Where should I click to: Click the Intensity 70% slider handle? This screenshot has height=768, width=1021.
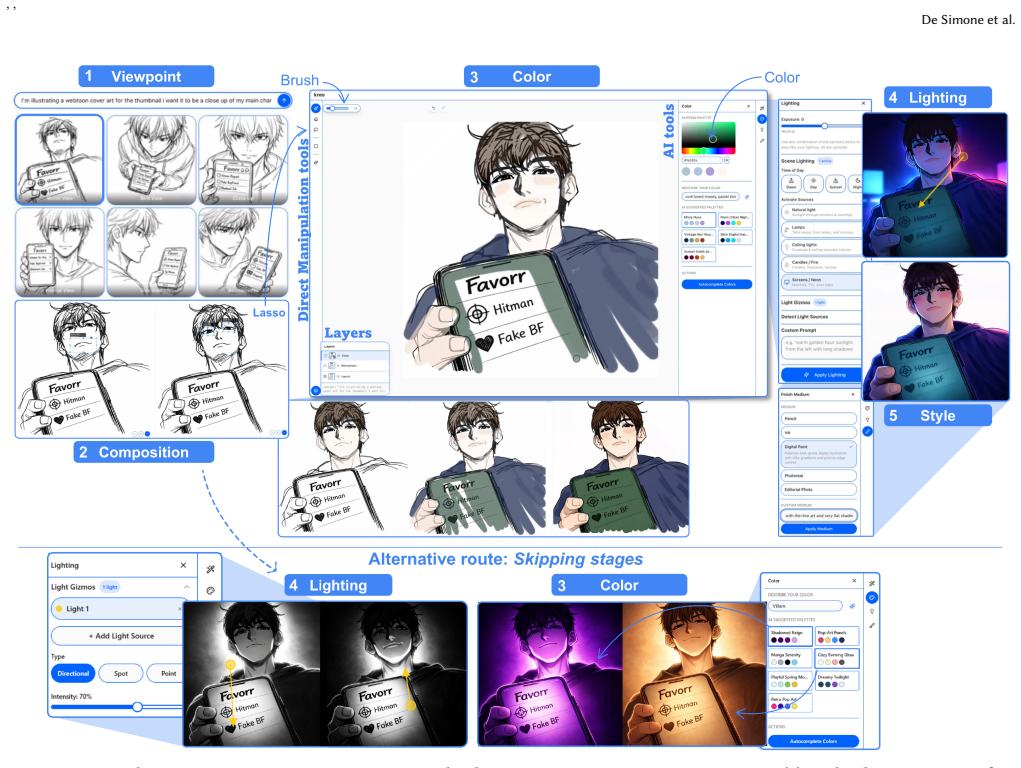coord(137,707)
